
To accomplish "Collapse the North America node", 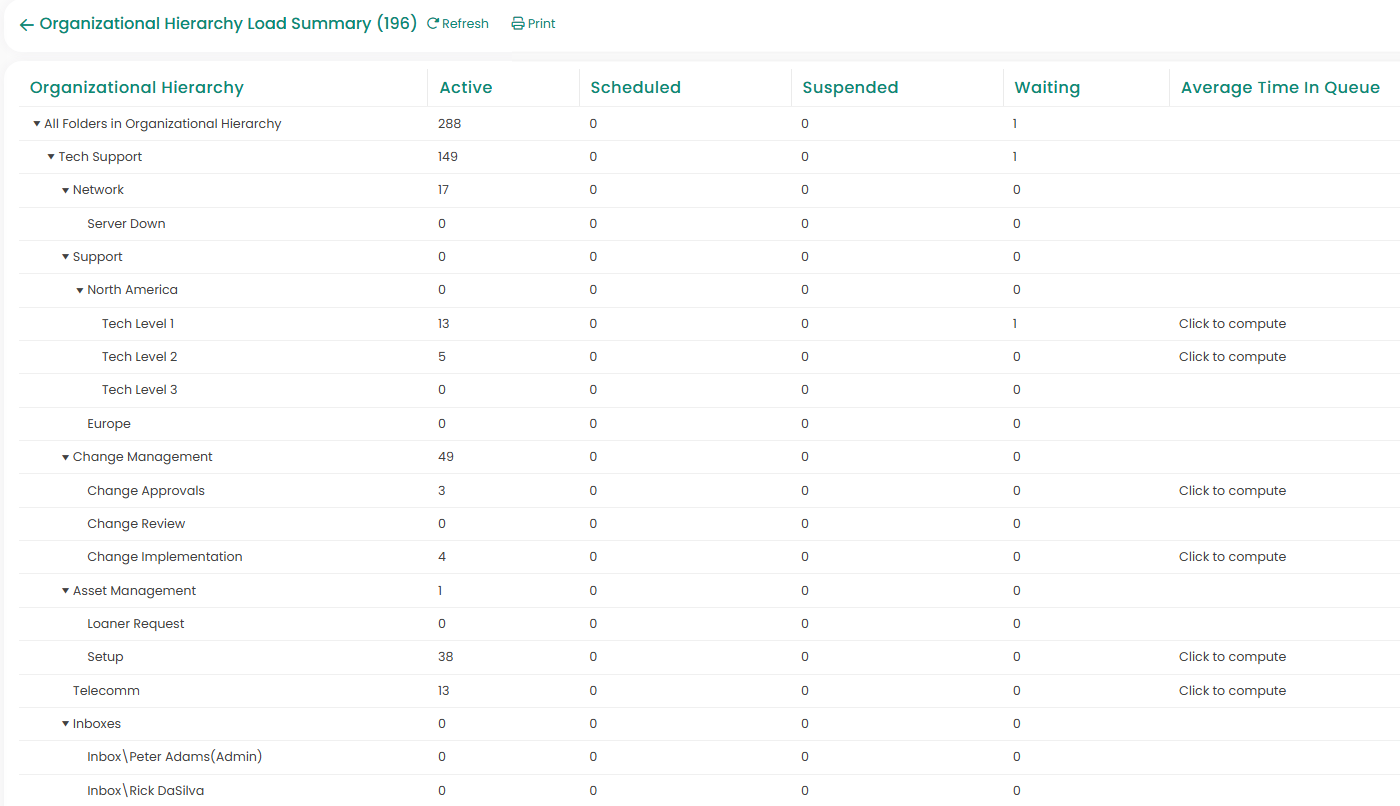I will pos(80,290).
